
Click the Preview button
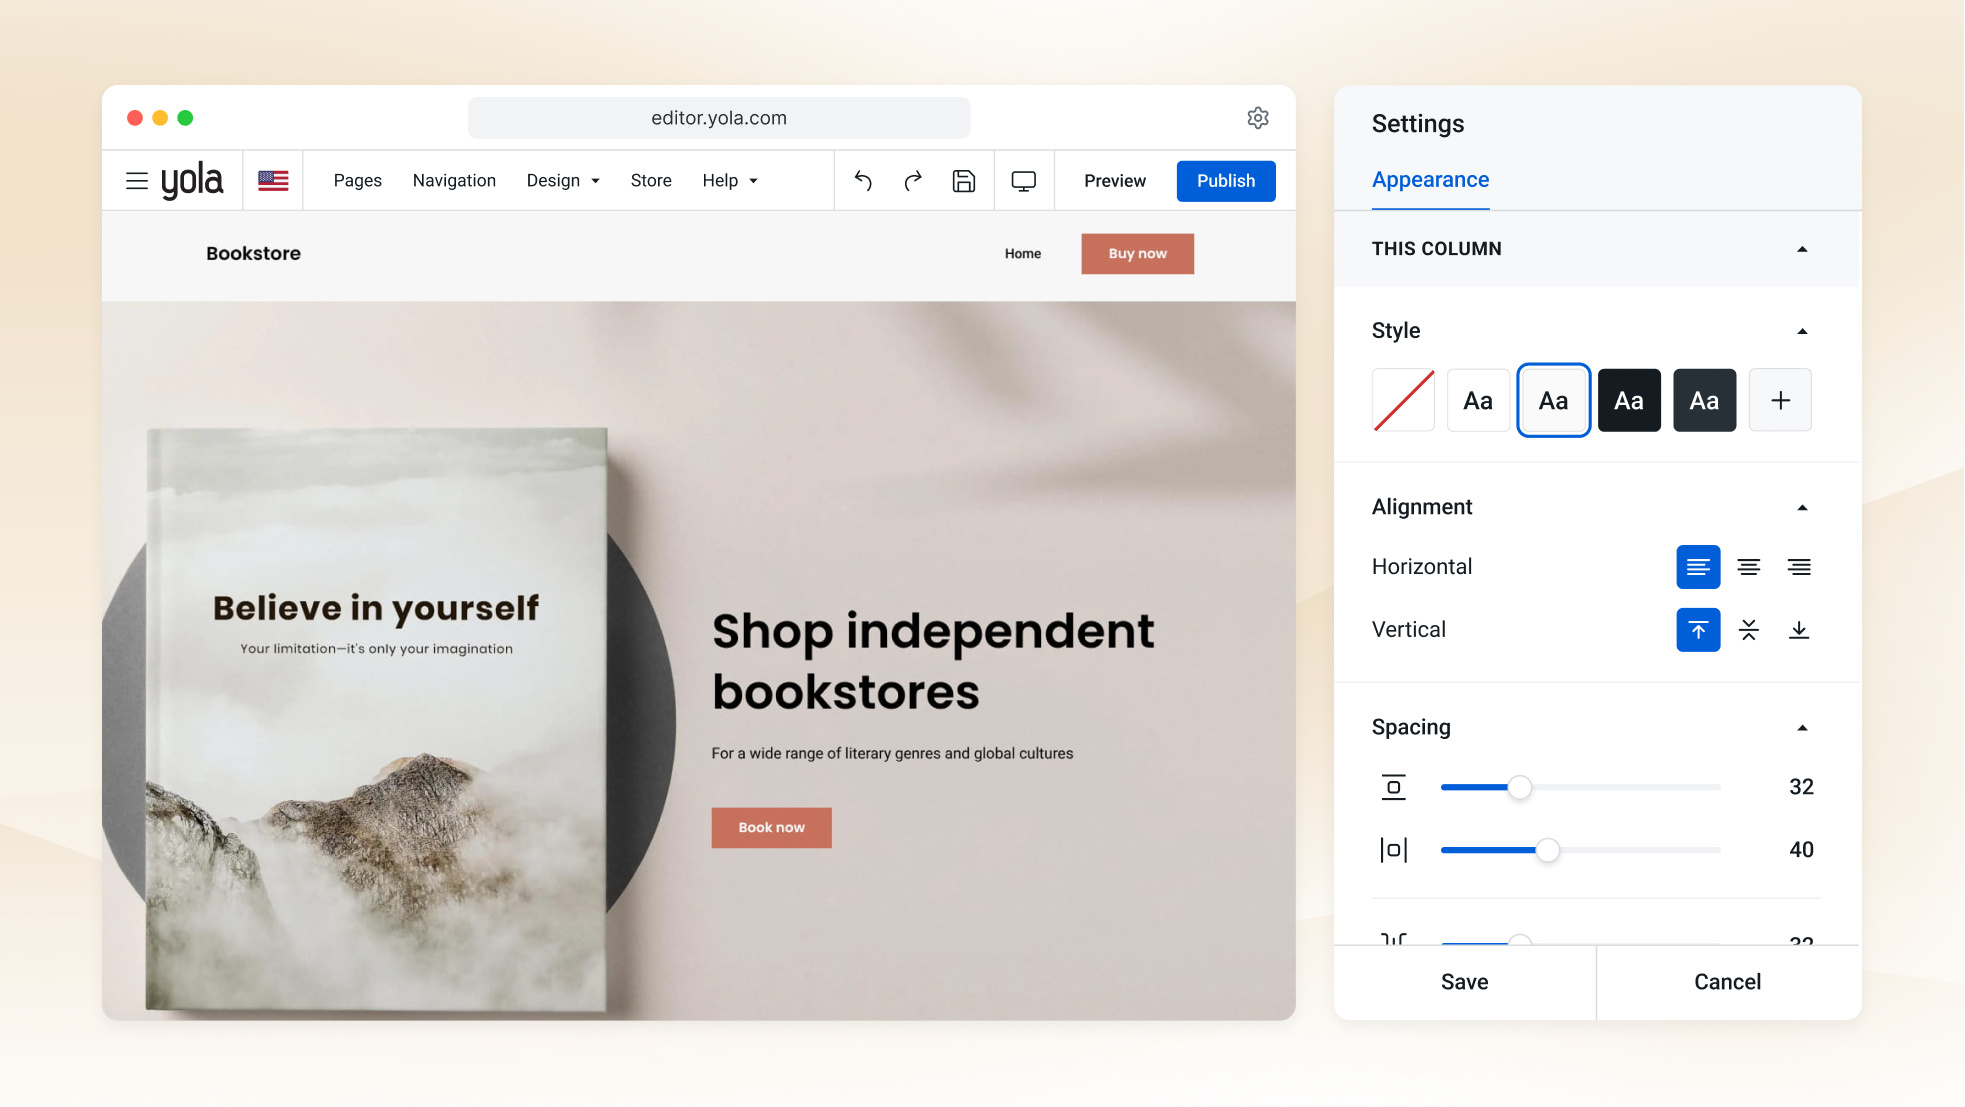click(1115, 181)
